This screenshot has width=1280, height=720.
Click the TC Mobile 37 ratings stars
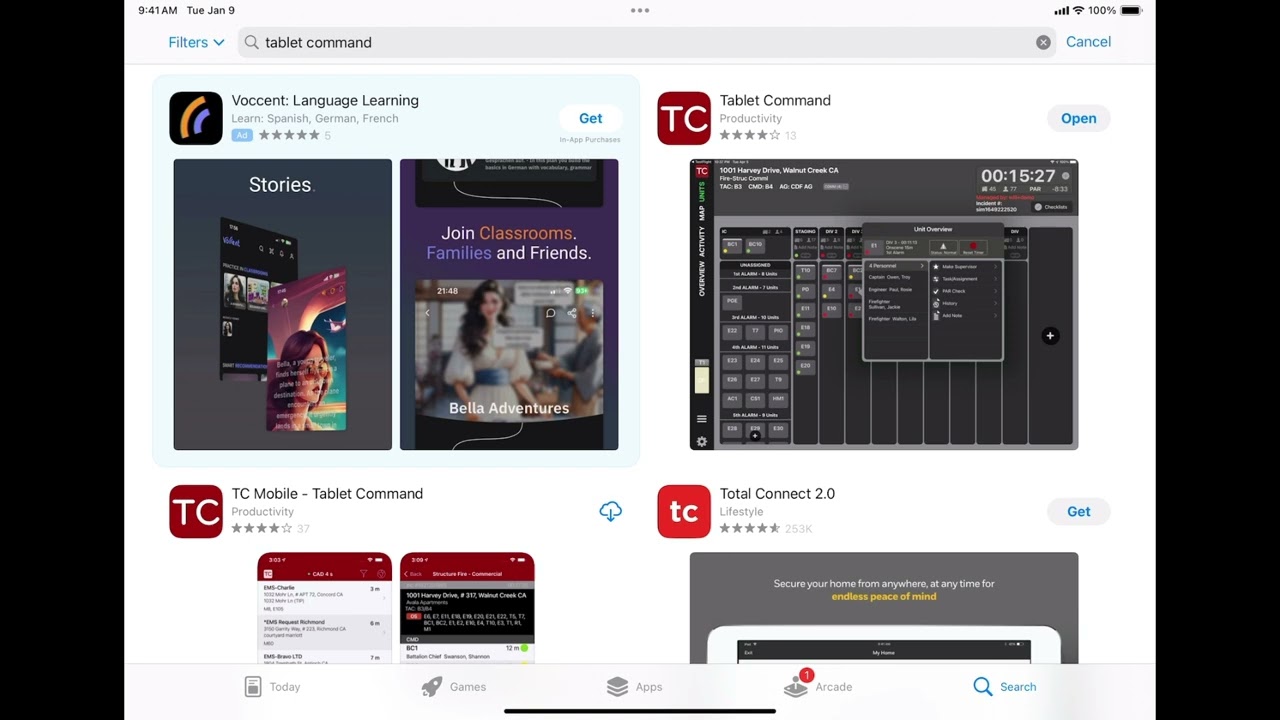coord(262,528)
